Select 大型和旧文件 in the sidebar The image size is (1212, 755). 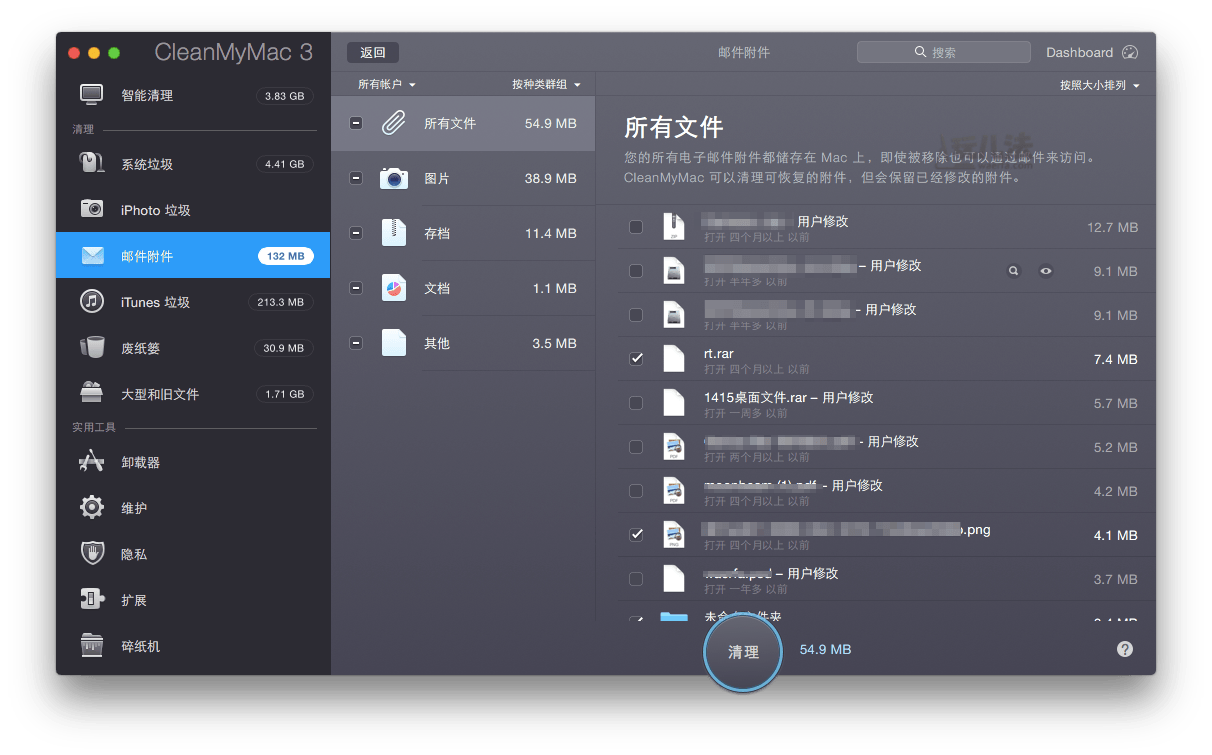[x=193, y=393]
